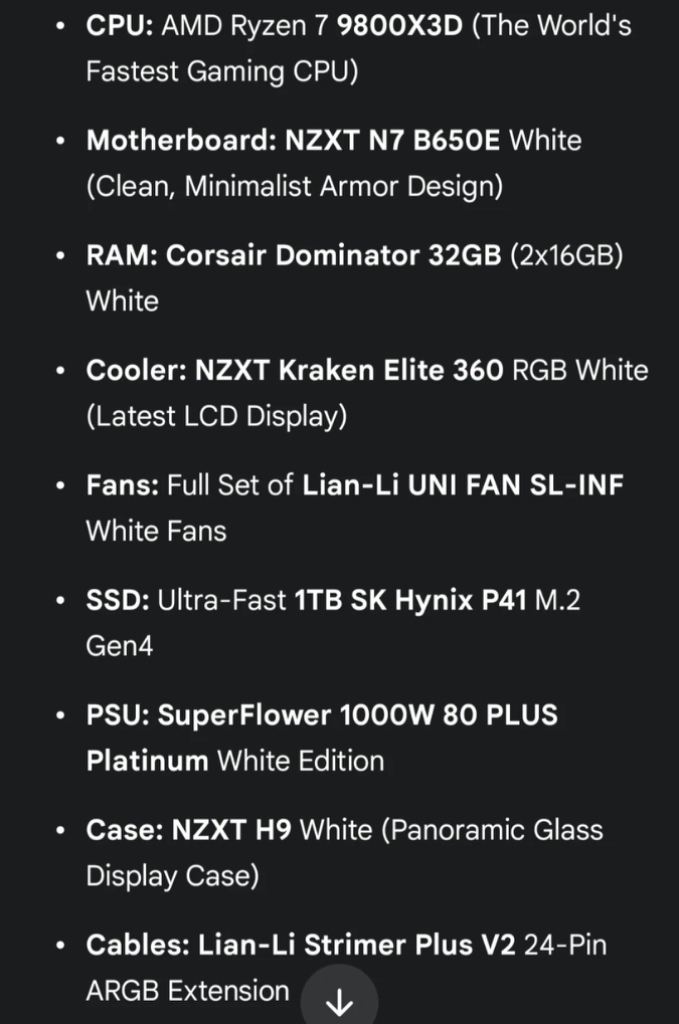
Task: Click the scroll-down arrow button
Action: (339, 1000)
